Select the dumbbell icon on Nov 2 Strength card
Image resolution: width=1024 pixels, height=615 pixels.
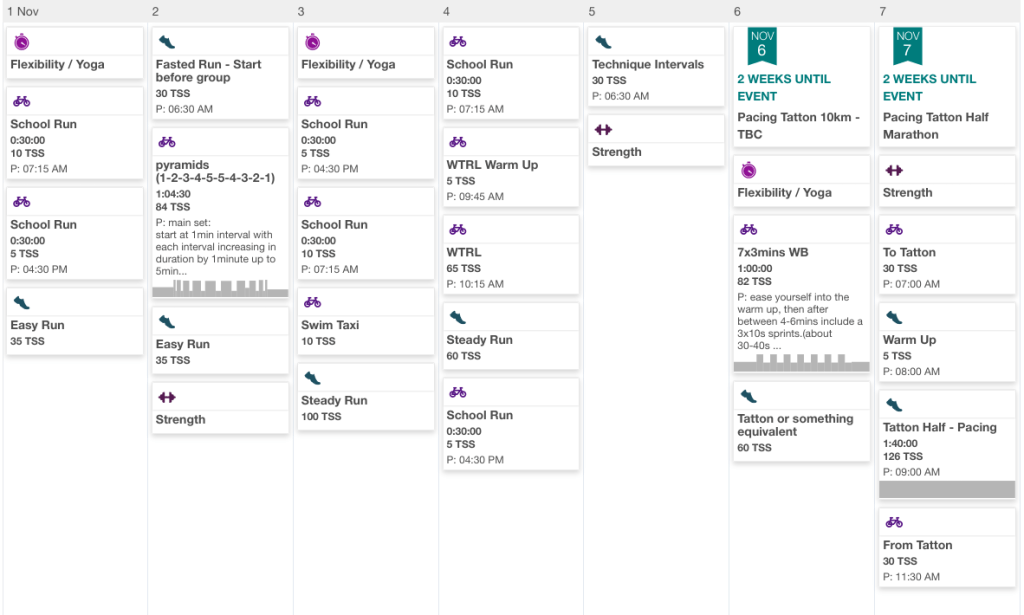[x=167, y=395]
